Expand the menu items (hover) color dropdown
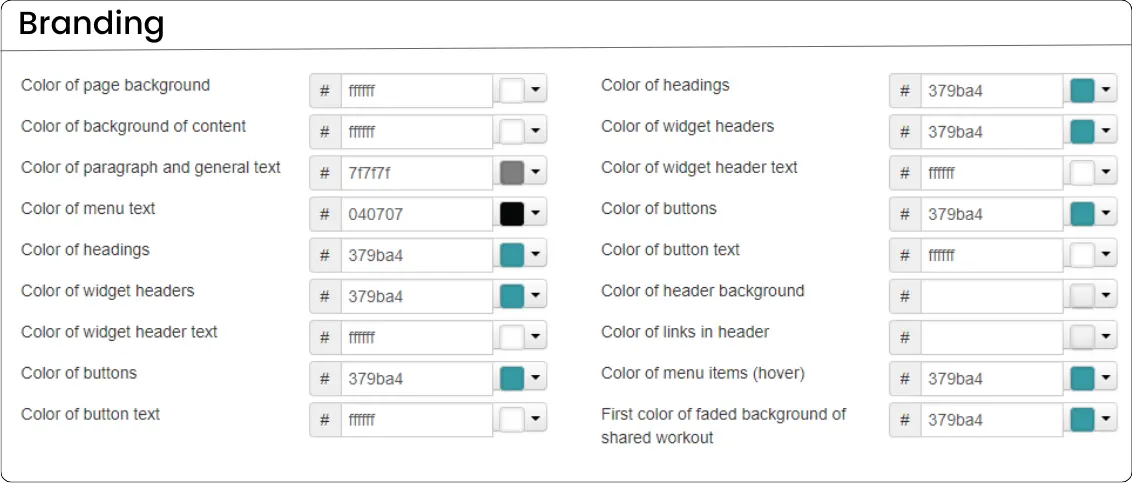The width and height of the screenshot is (1132, 483). tap(1106, 379)
